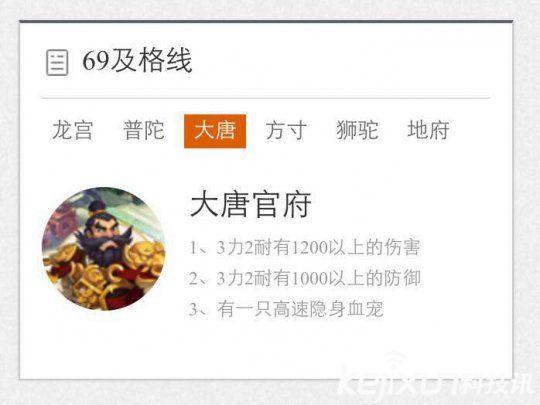Click the signal icon above the watermark
This screenshot has width=540, height=405.
click(x=393, y=362)
